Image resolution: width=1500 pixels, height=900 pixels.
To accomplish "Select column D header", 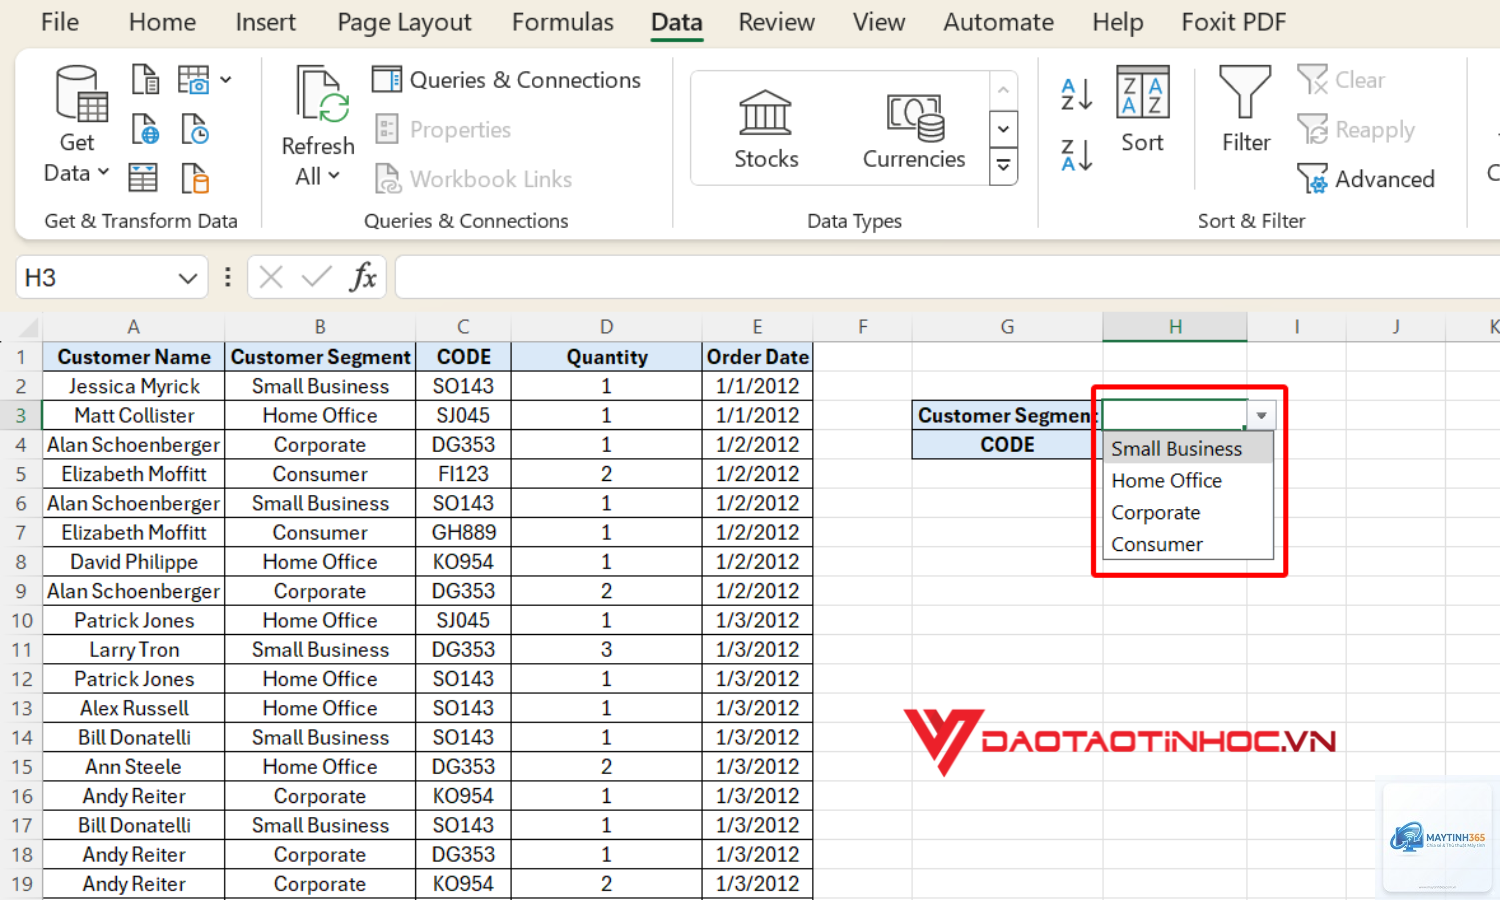I will (606, 327).
